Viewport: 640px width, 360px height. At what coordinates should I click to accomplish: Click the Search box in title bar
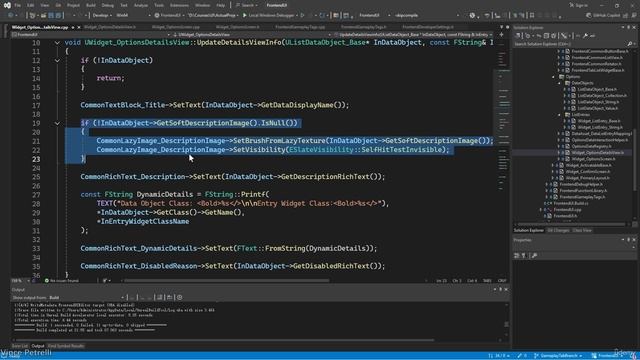[x=247, y=5]
